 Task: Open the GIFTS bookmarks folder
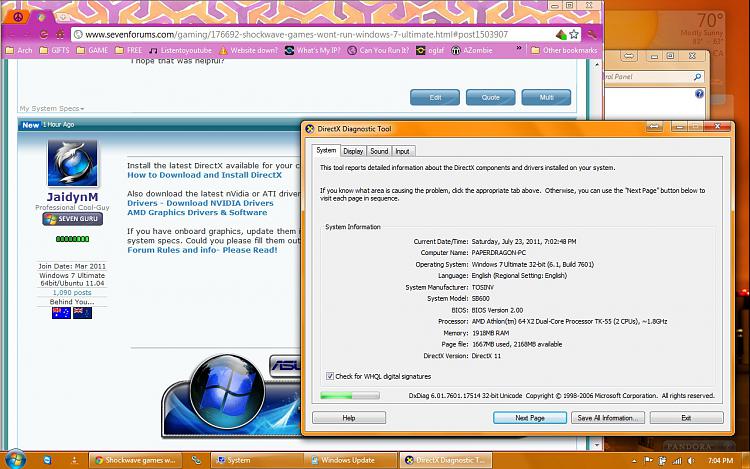click(x=54, y=50)
